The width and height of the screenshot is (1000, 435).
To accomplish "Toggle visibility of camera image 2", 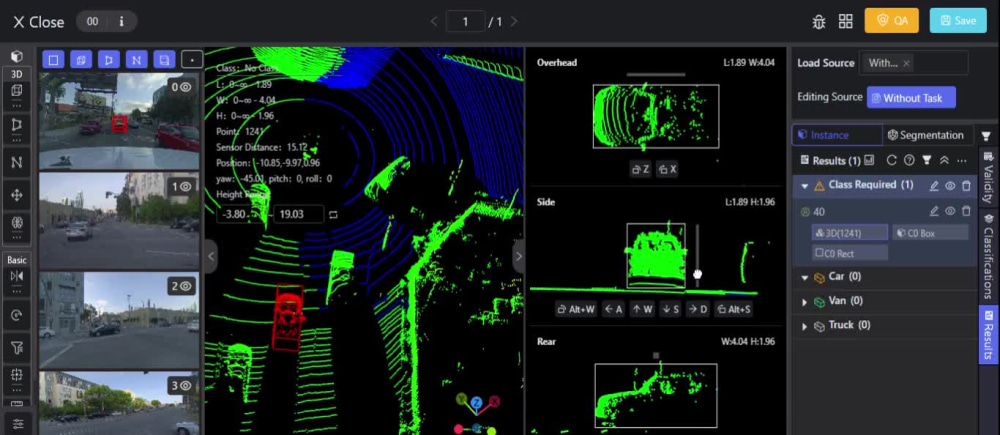I will (x=186, y=286).
